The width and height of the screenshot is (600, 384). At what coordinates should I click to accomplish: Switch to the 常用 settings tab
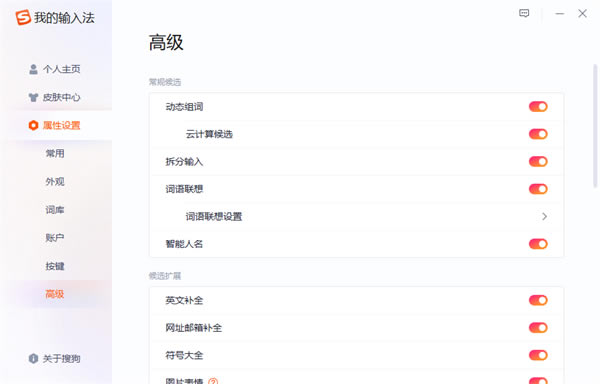pos(55,153)
